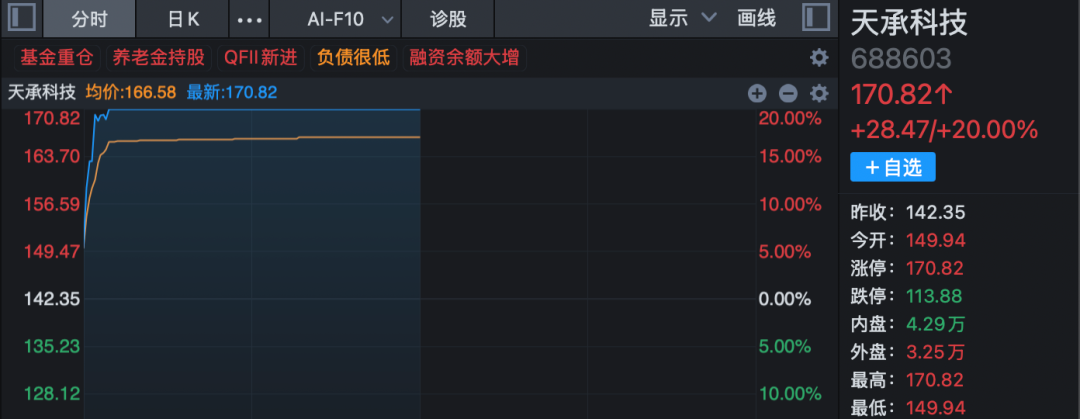Image resolution: width=1080 pixels, height=419 pixels.
Task: Open more chart periods ellipsis
Action: point(249,19)
